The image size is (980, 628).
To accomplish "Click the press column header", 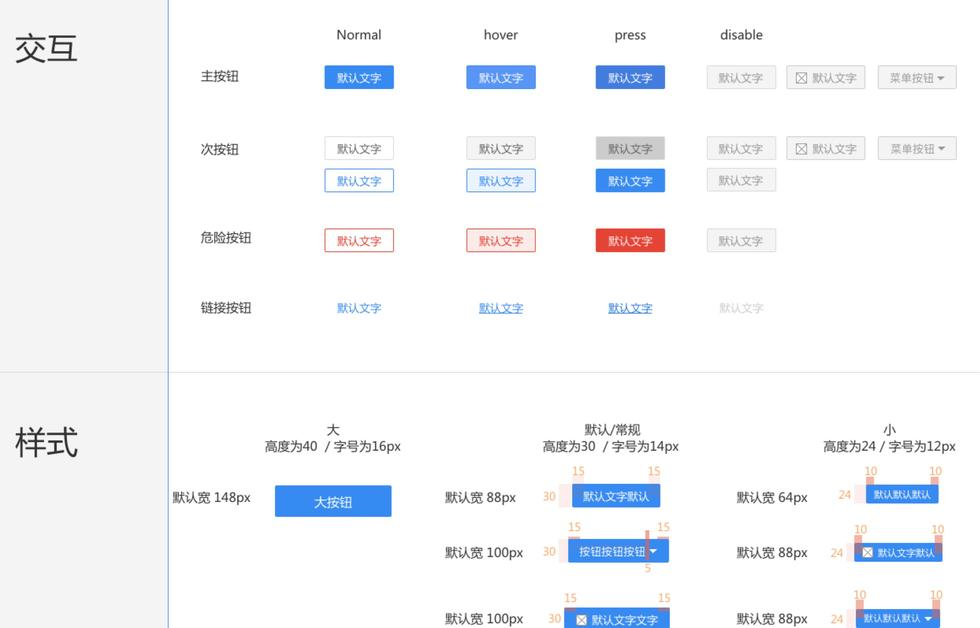I will 630,36.
